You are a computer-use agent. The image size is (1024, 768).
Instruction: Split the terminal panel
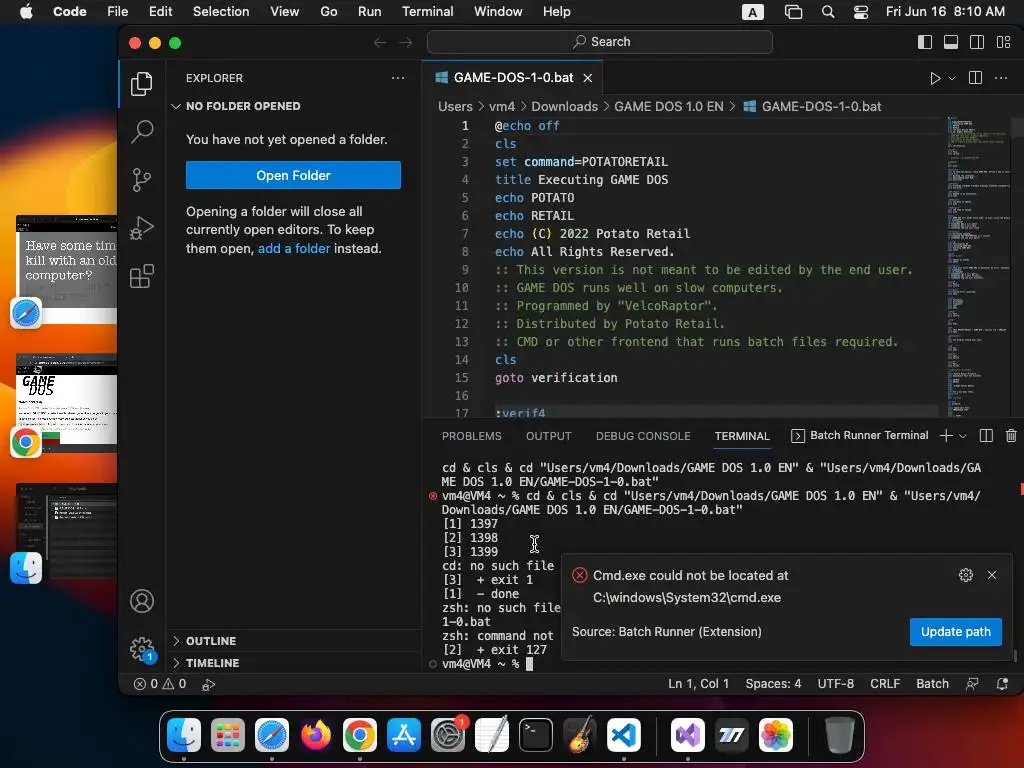tap(986, 436)
